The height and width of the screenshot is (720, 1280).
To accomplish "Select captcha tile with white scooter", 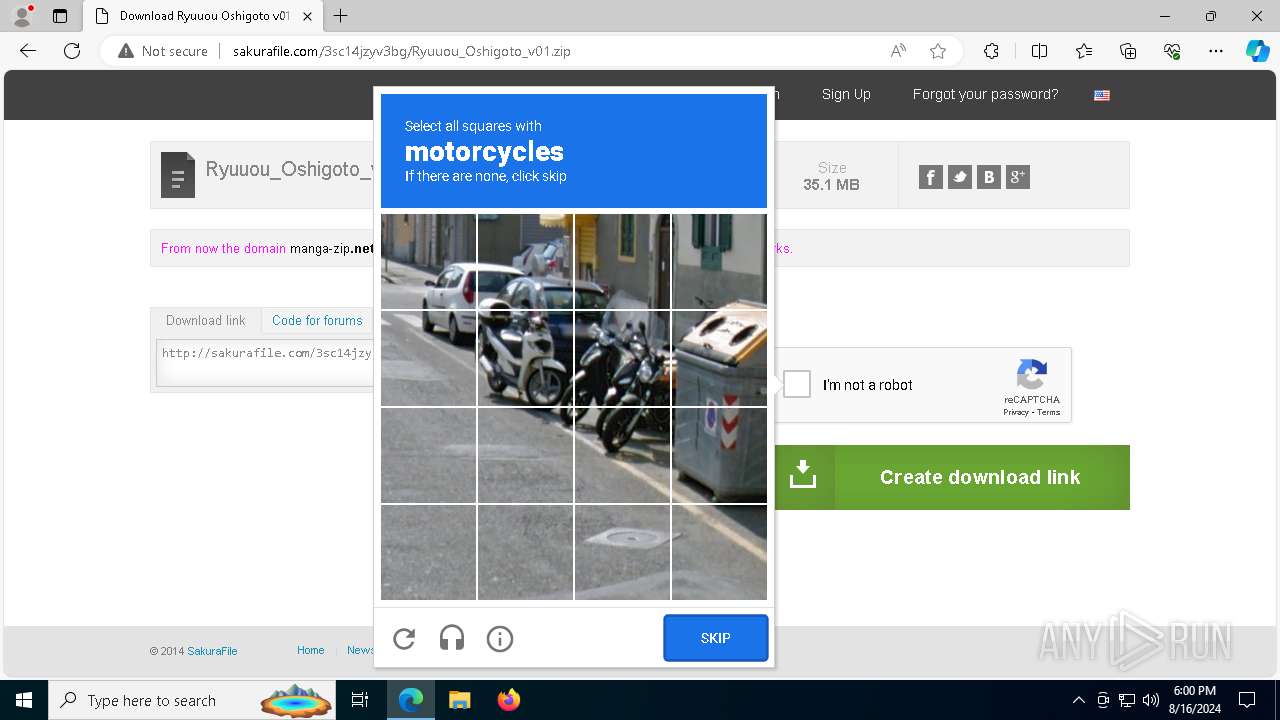I will [x=525, y=358].
